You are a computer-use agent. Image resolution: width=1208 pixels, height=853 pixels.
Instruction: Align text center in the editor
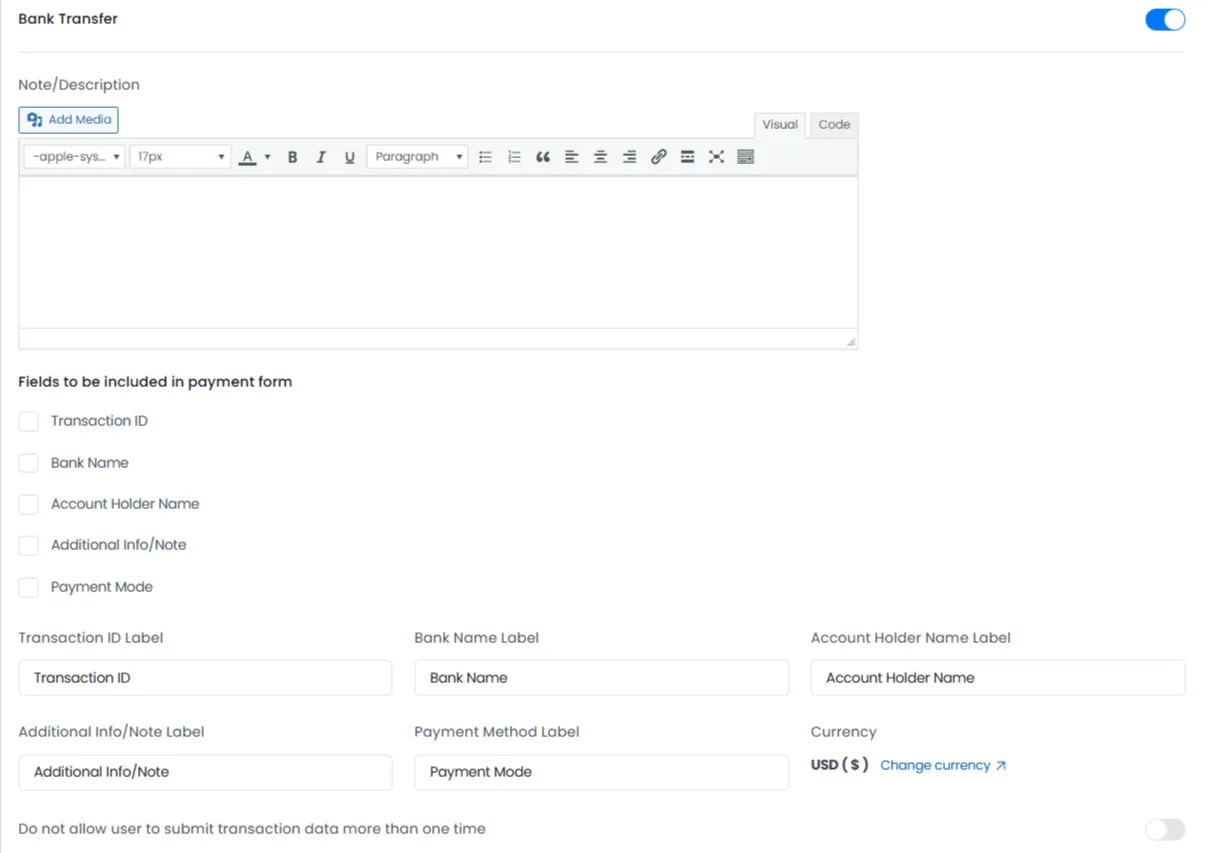pos(600,156)
